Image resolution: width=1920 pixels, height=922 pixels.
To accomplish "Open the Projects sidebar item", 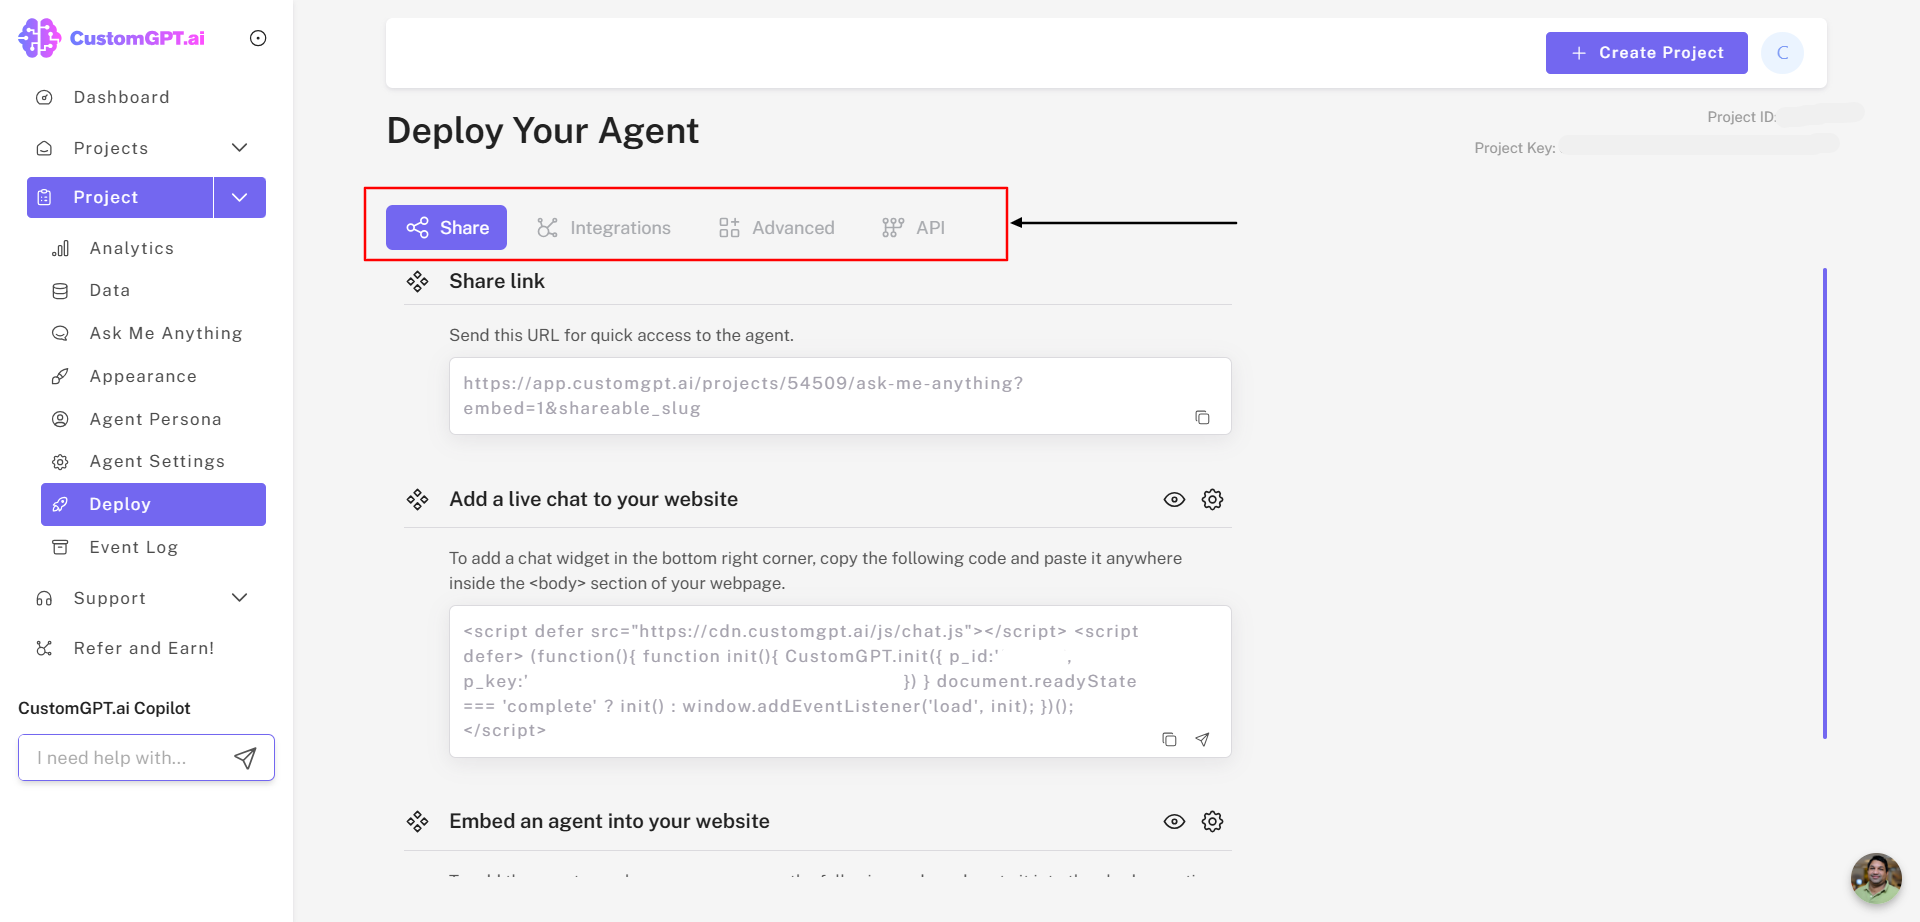I will [111, 148].
